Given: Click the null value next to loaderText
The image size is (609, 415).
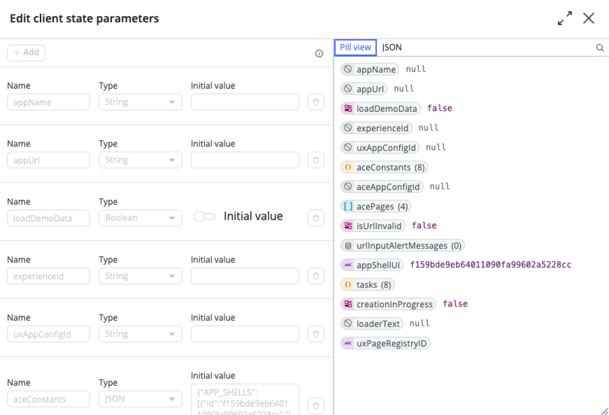Looking at the screenshot, I should (419, 323).
